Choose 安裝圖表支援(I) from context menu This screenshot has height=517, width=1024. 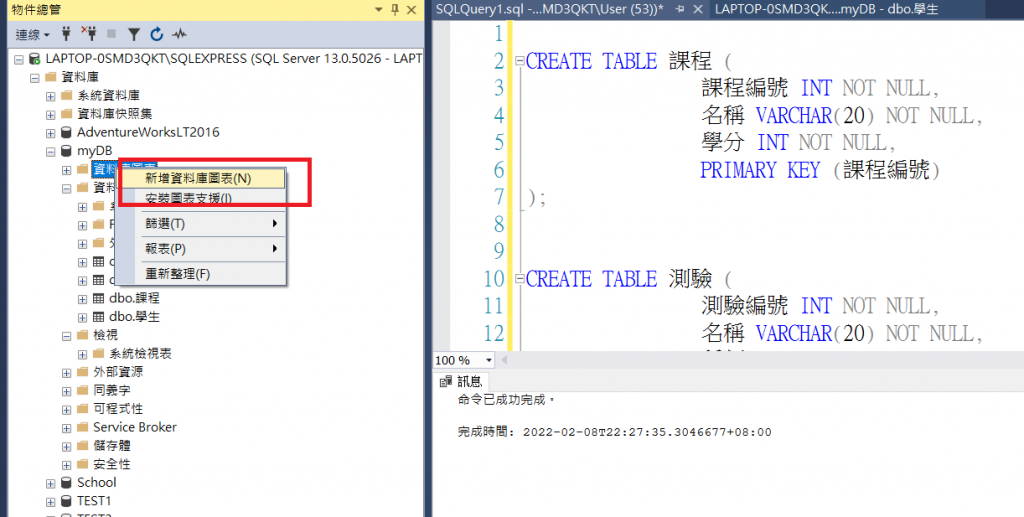pos(202,198)
